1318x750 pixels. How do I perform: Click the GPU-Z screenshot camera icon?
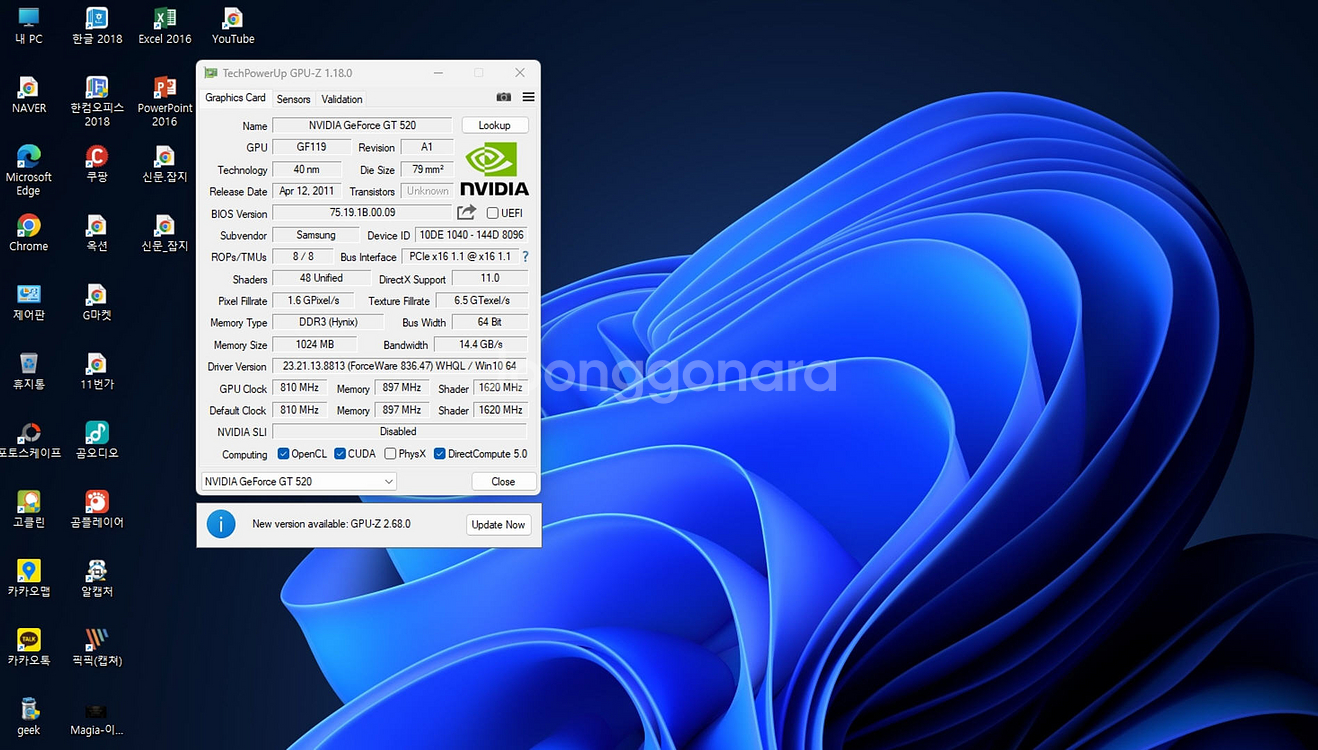point(504,97)
